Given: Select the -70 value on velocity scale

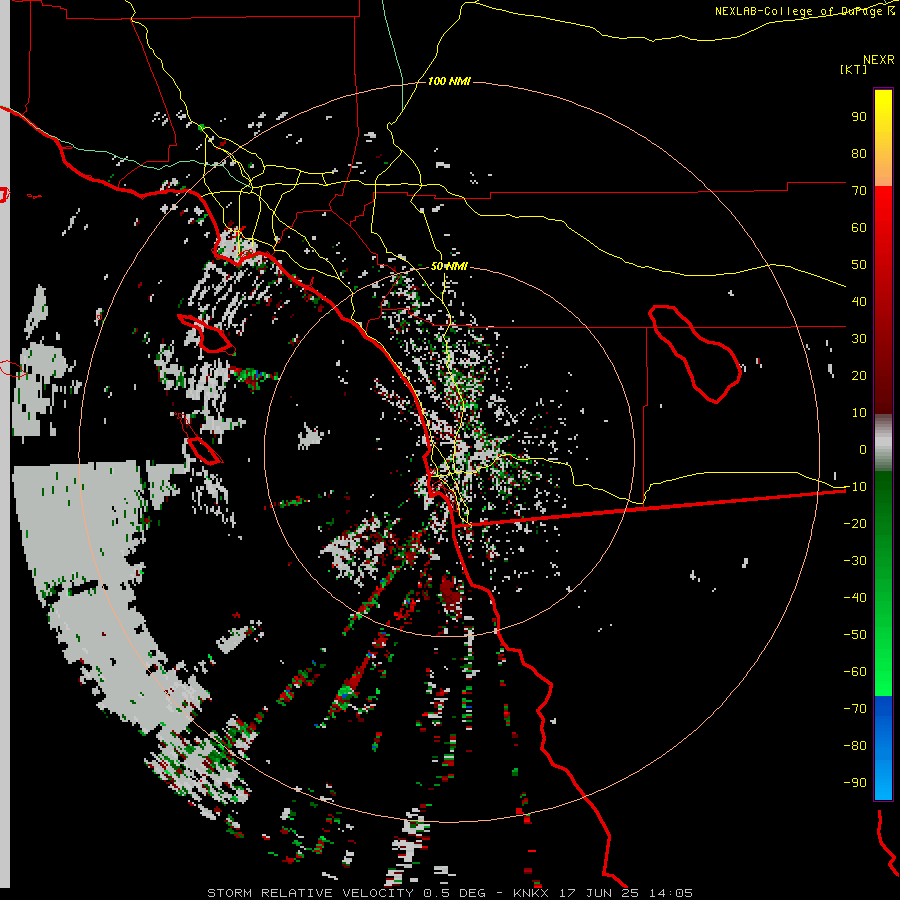Looking at the screenshot, I should (855, 709).
